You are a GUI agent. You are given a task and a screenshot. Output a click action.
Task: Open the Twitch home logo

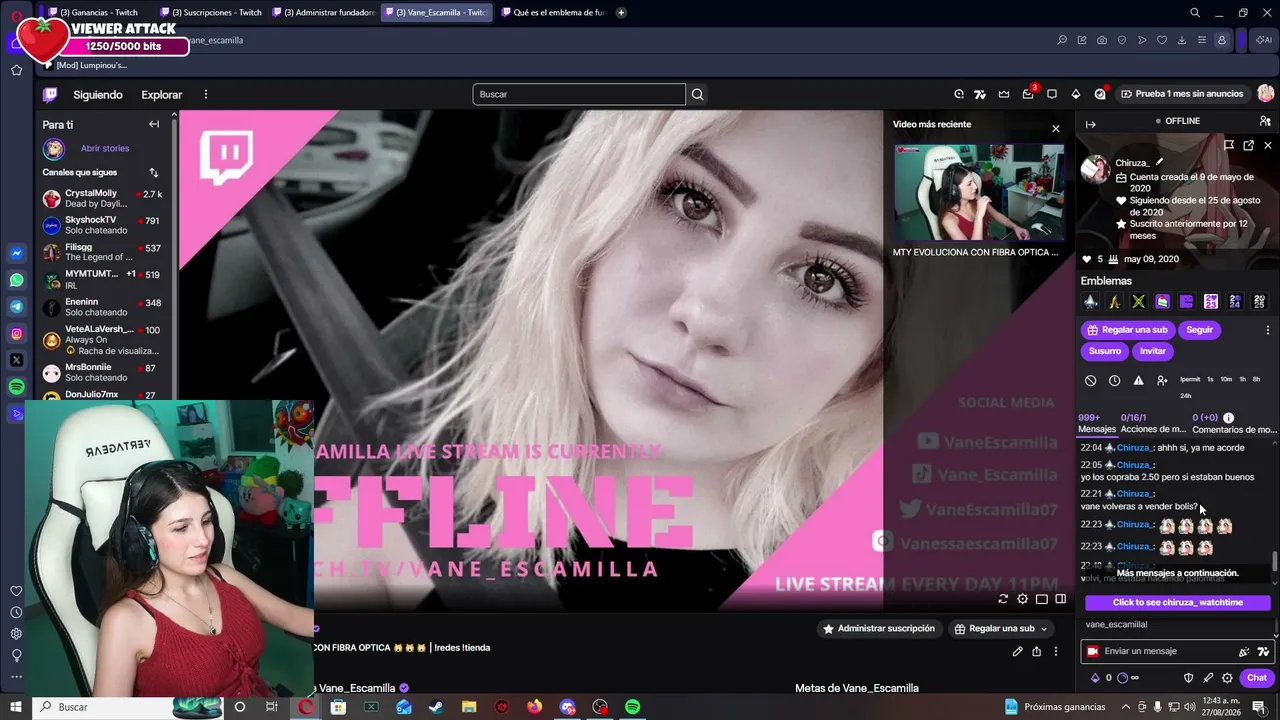pos(50,95)
